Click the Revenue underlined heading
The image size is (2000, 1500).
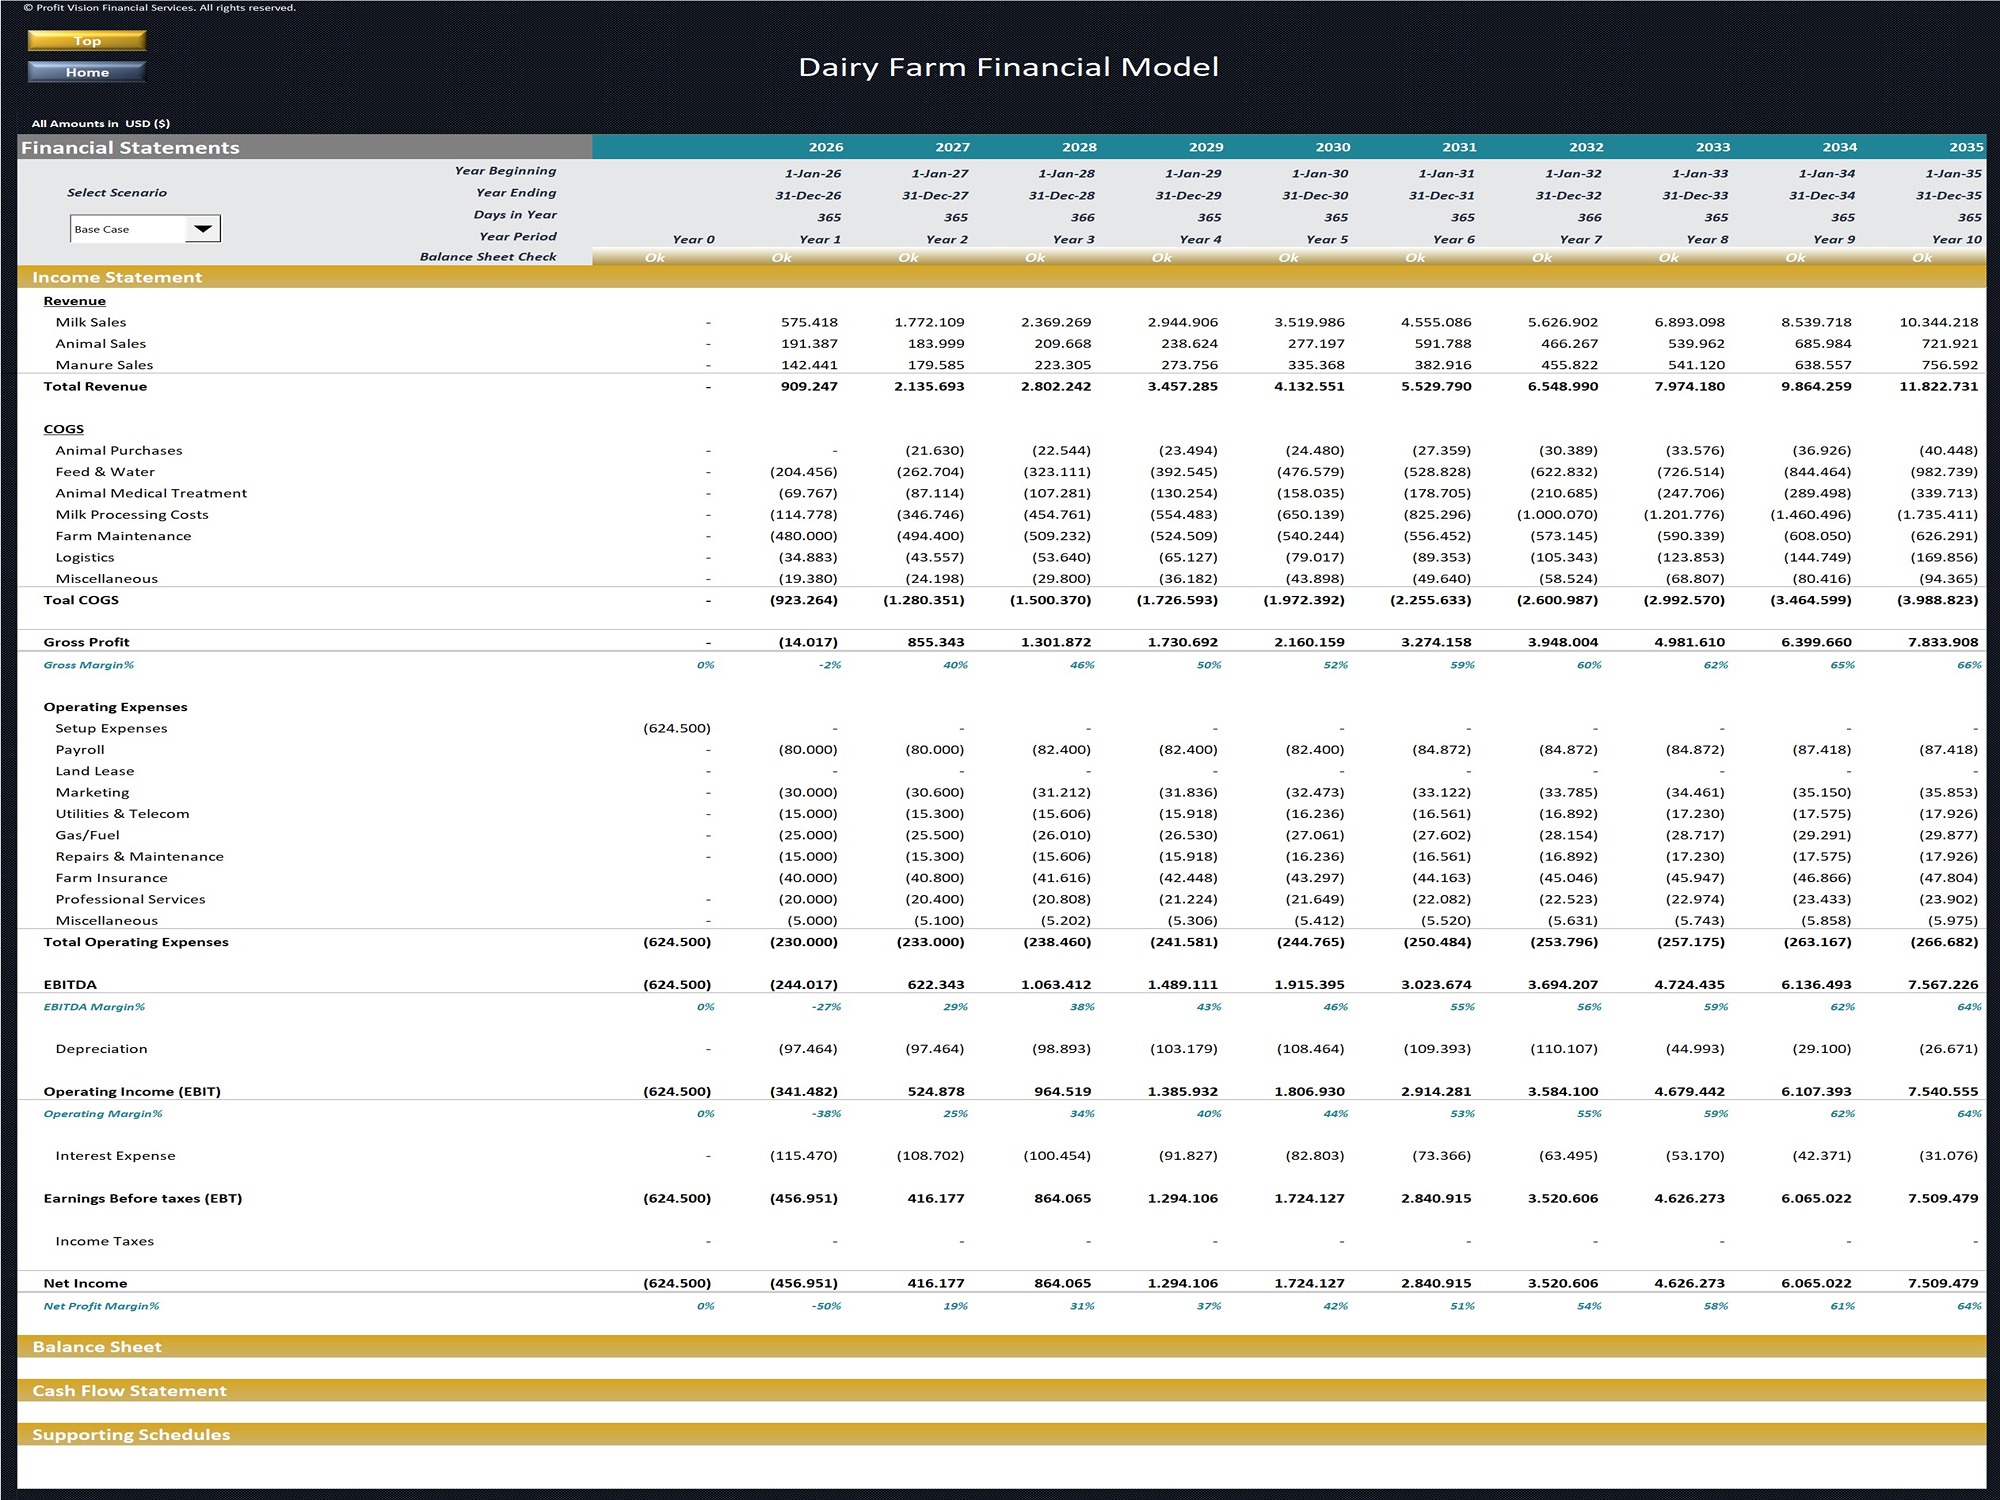74,301
